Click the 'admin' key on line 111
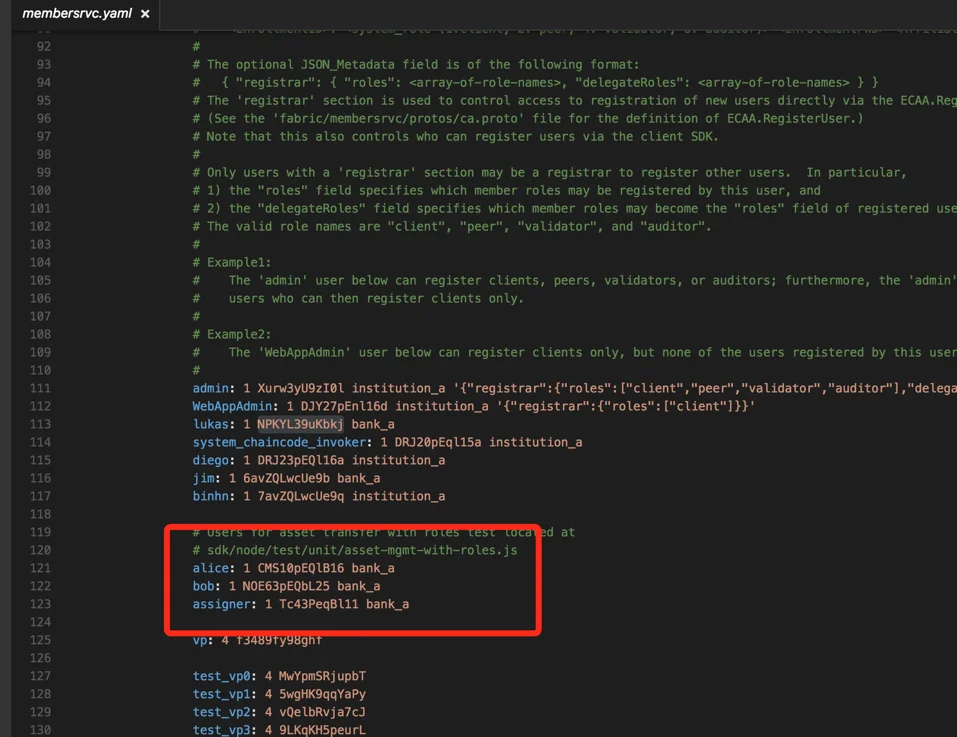 coord(211,388)
